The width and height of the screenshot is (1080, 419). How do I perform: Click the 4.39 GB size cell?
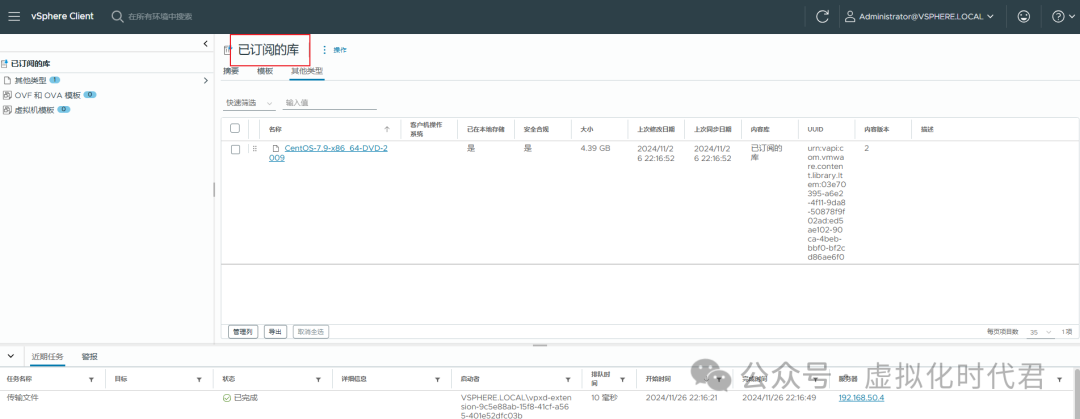tap(595, 148)
